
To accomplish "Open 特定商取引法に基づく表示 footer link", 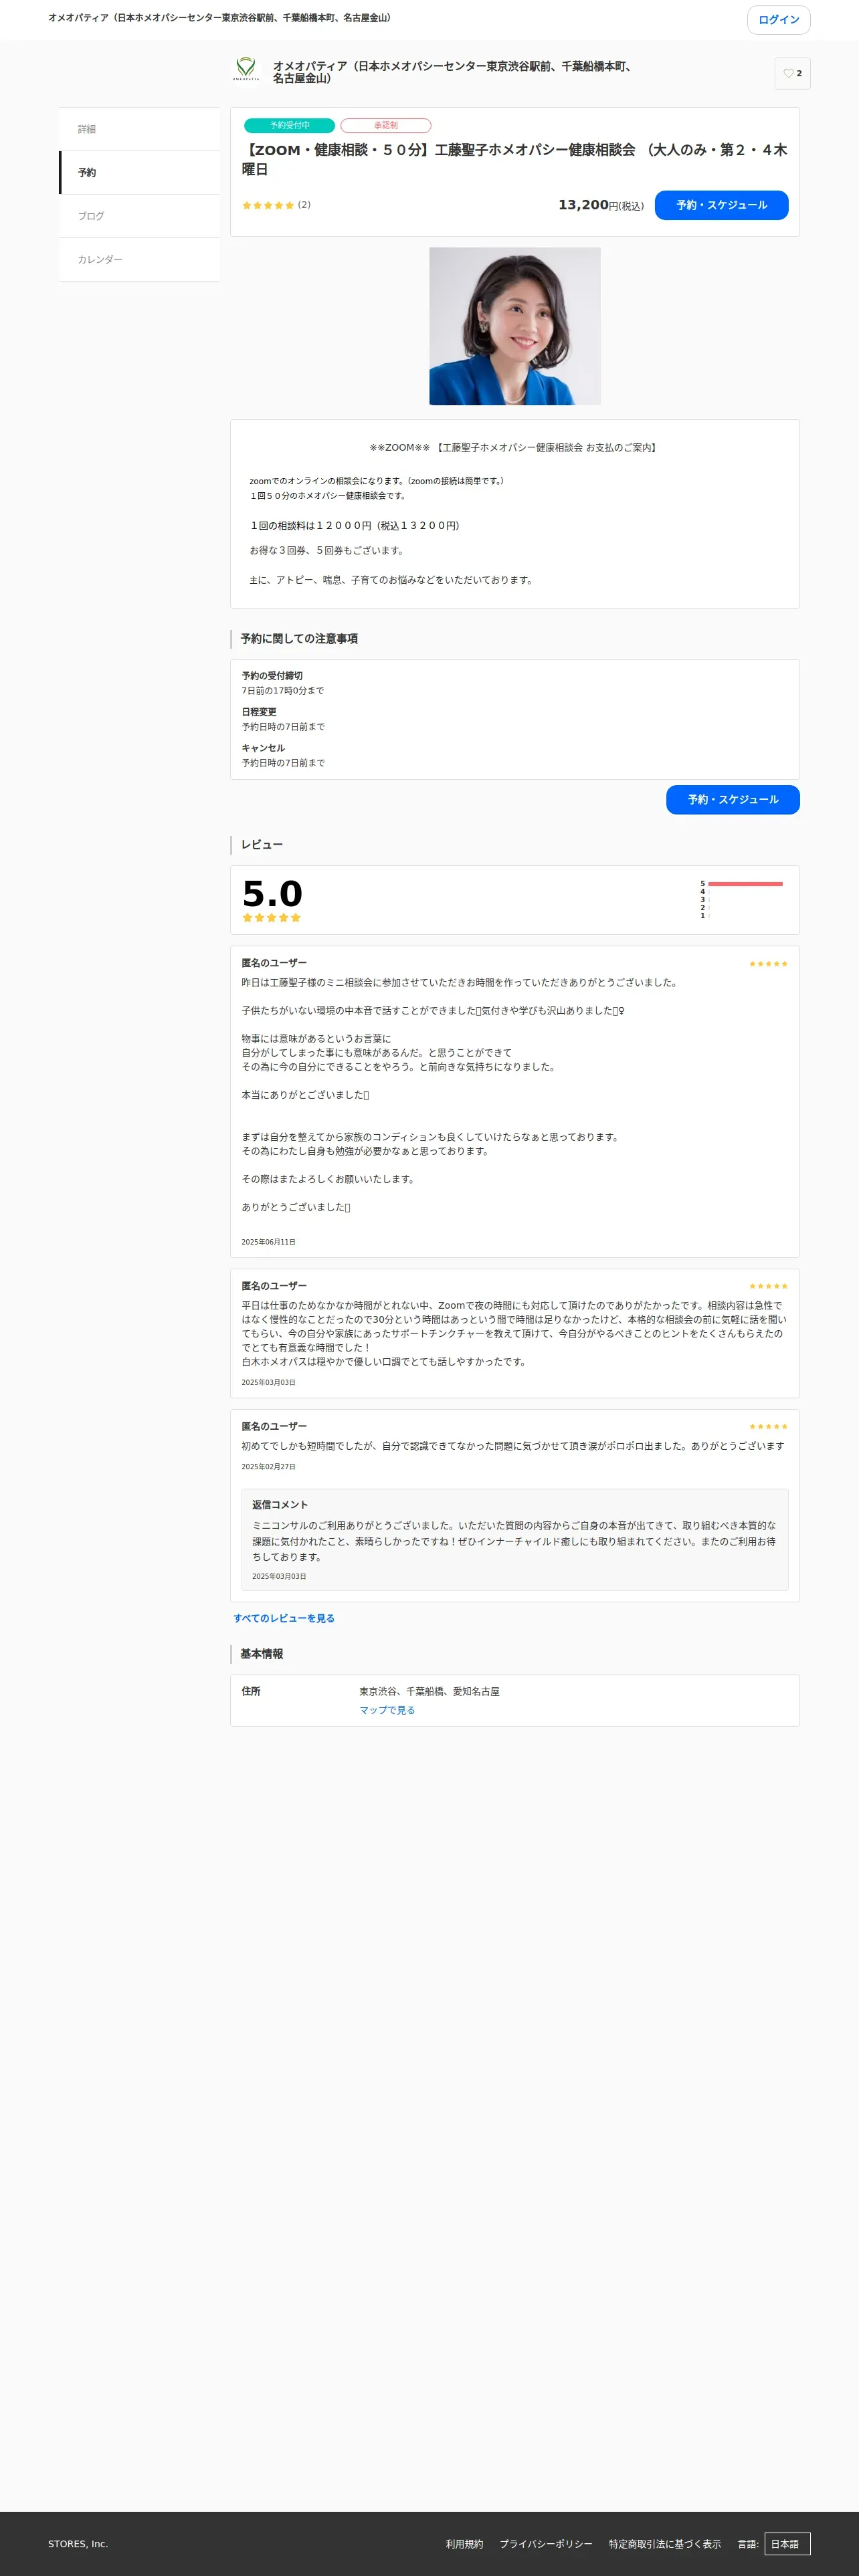I will click(665, 2544).
